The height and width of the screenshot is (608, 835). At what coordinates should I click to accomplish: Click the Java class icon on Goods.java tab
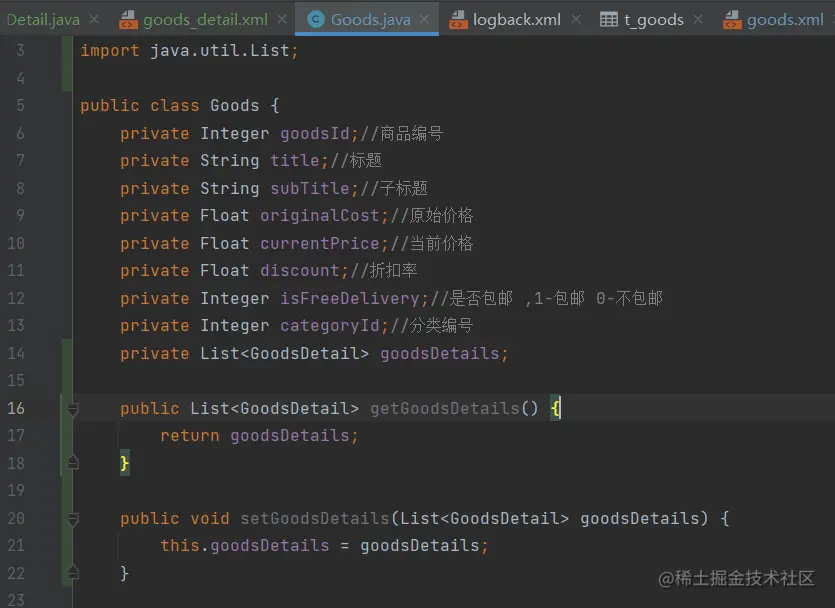[x=316, y=20]
